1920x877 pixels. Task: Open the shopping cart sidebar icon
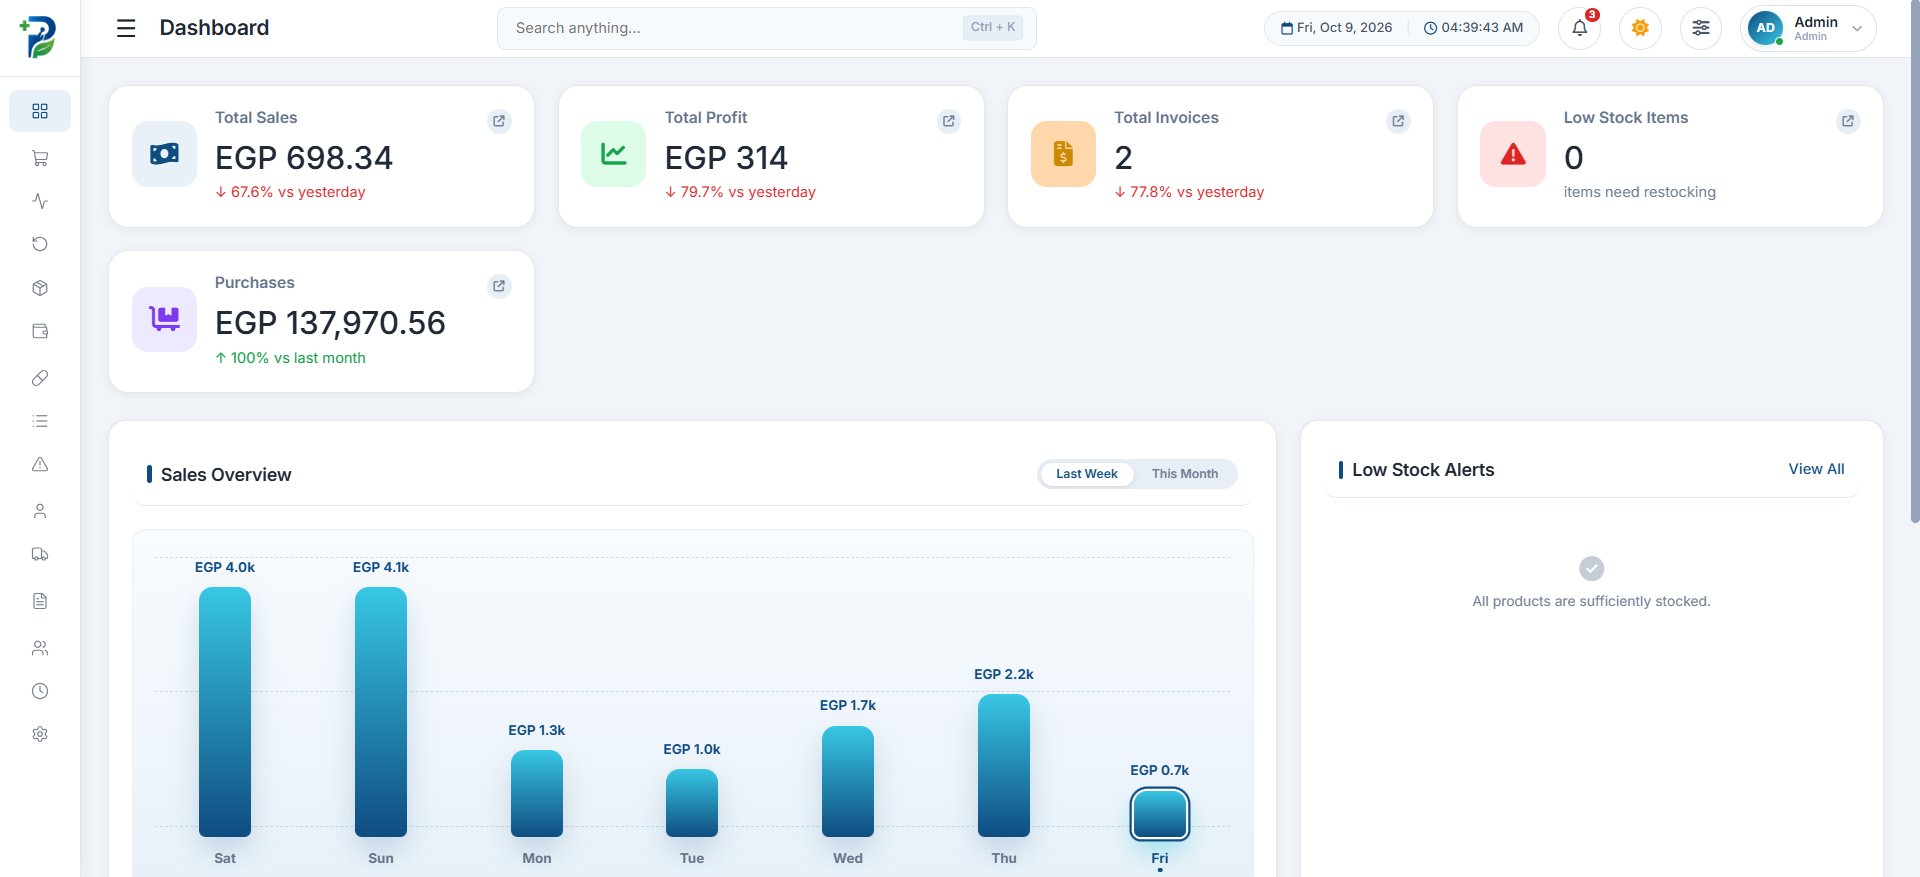[40, 158]
